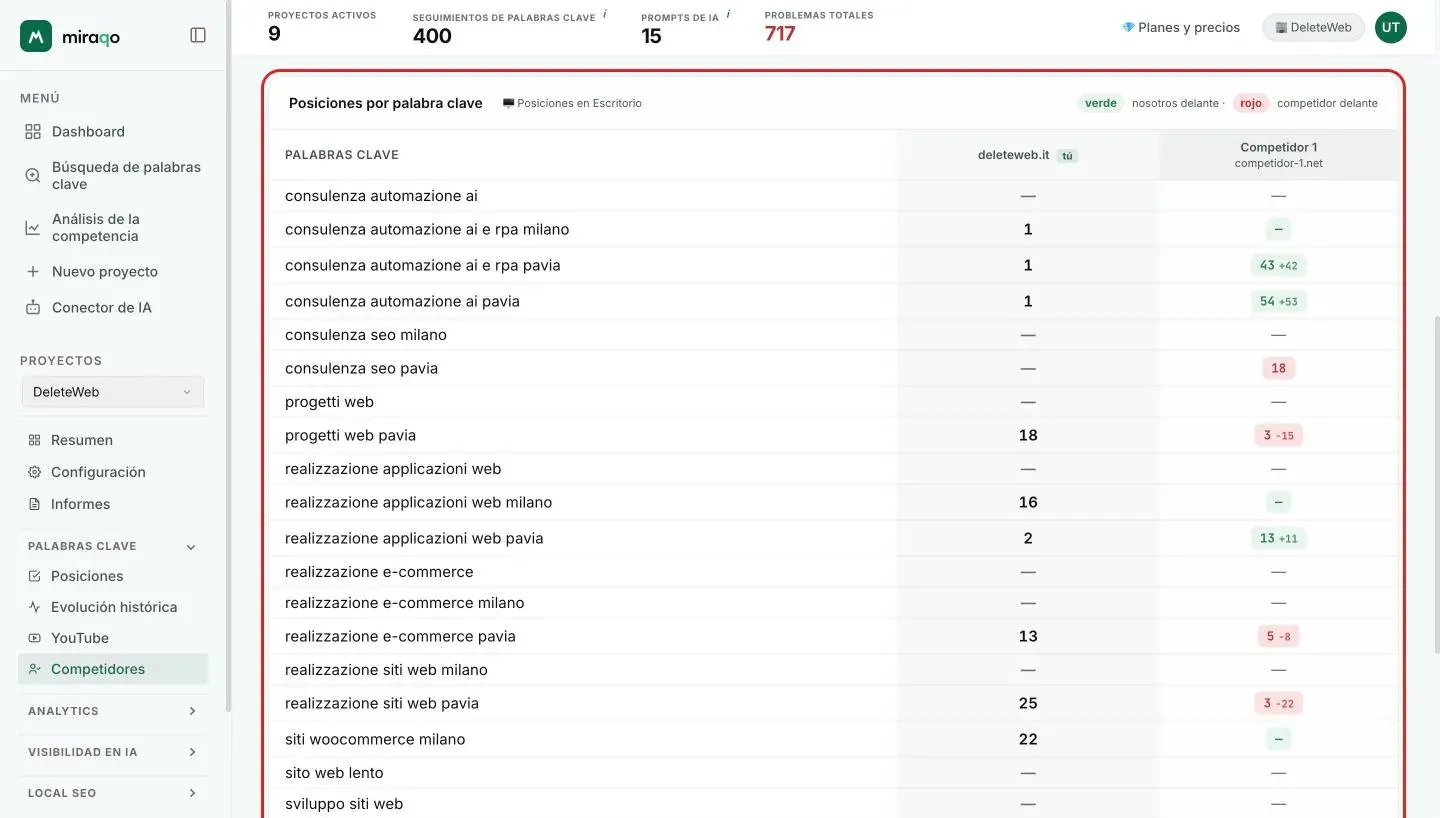The image size is (1440, 818).
Task: Click Nuevo proyecto in the menu
Action: point(105,272)
